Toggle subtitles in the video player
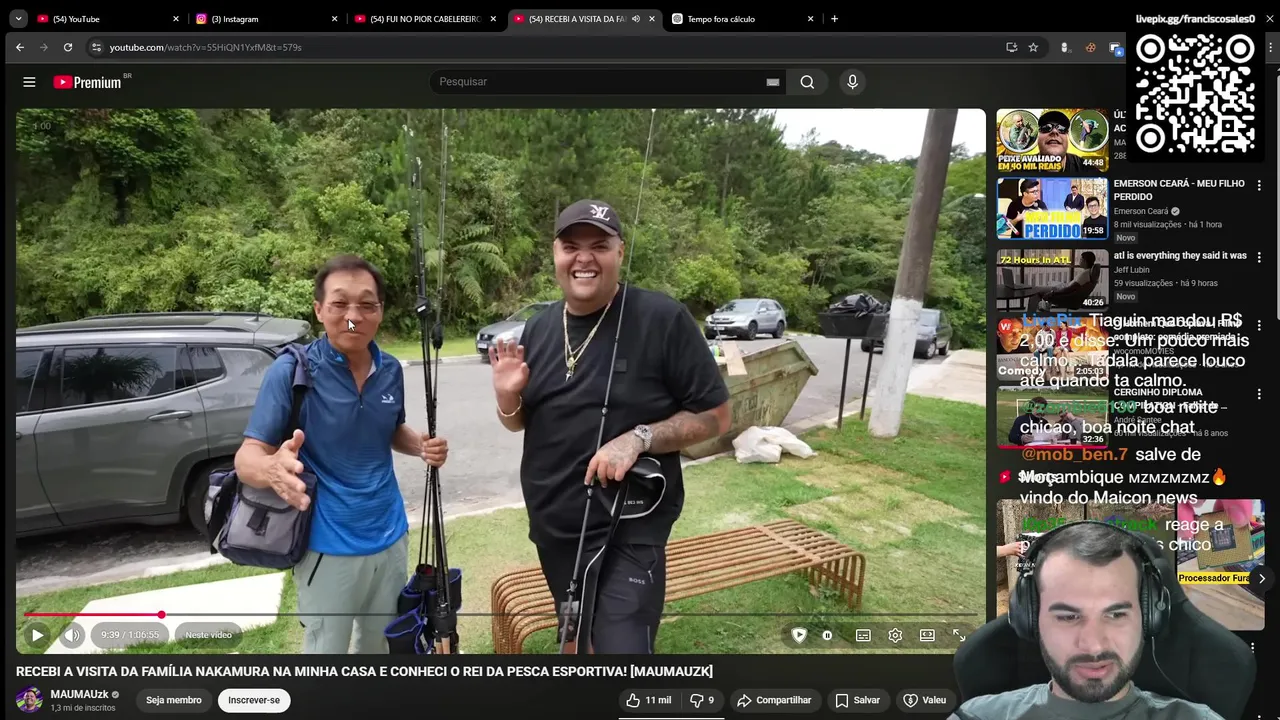Screen dimensions: 1280x720 click(863, 635)
